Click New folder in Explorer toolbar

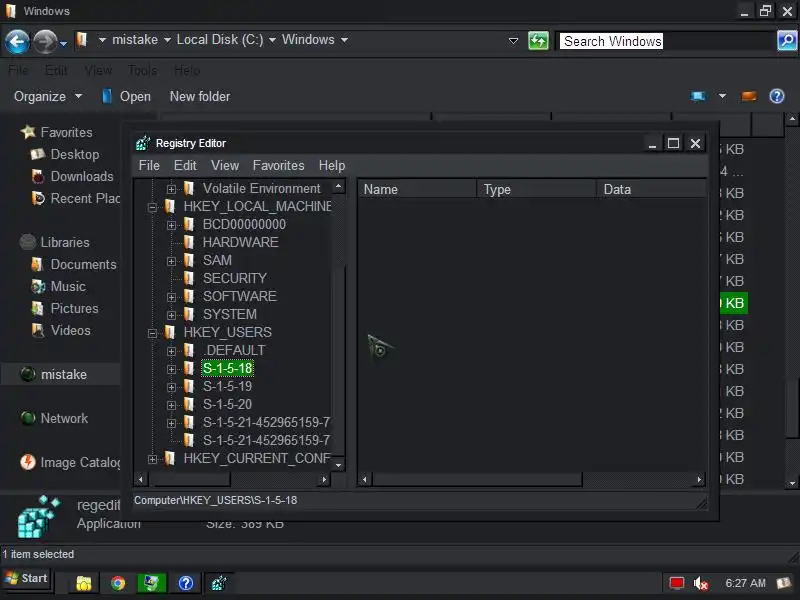tap(200, 96)
